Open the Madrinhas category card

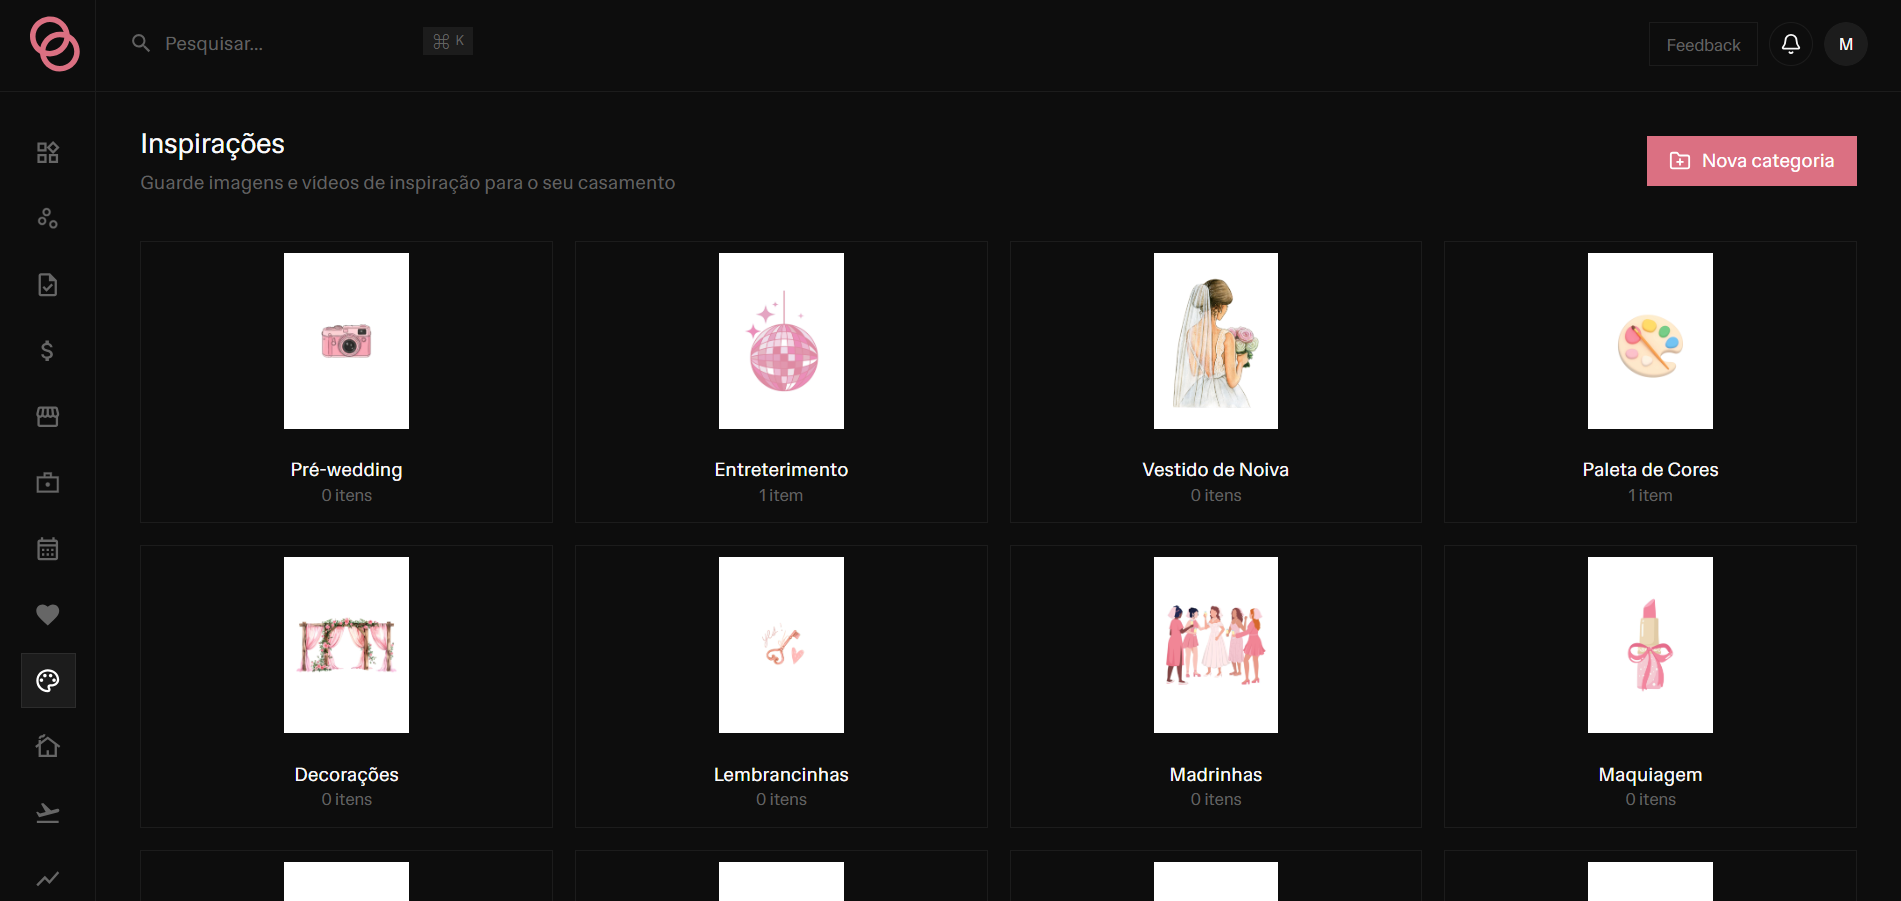(1216, 686)
